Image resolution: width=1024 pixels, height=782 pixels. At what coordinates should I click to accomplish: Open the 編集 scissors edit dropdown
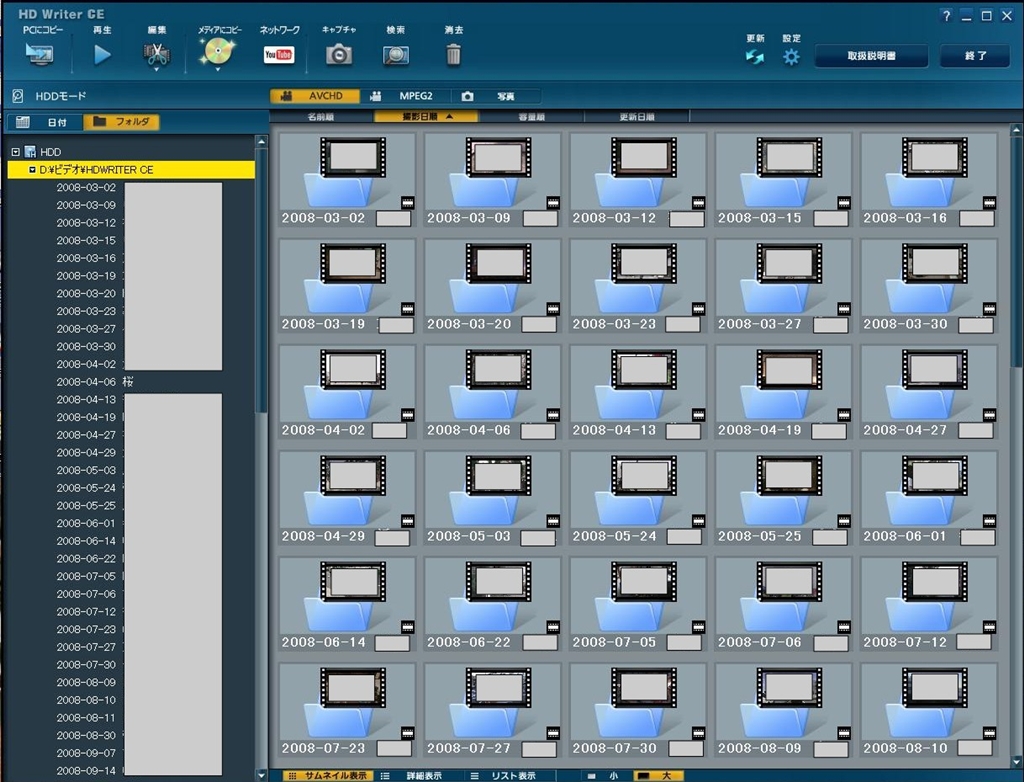pyautogui.click(x=157, y=56)
